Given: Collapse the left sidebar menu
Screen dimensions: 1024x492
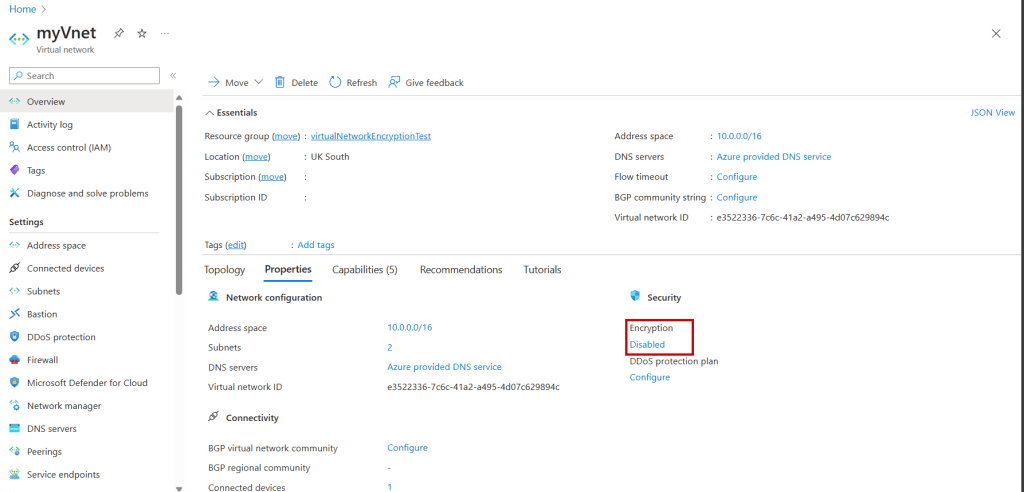Looking at the screenshot, I should coord(173,75).
